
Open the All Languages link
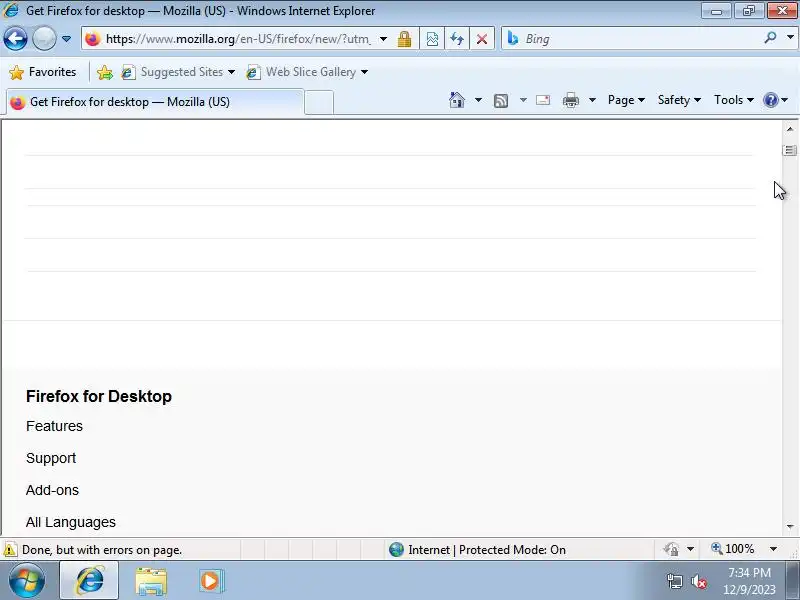pyautogui.click(x=71, y=522)
